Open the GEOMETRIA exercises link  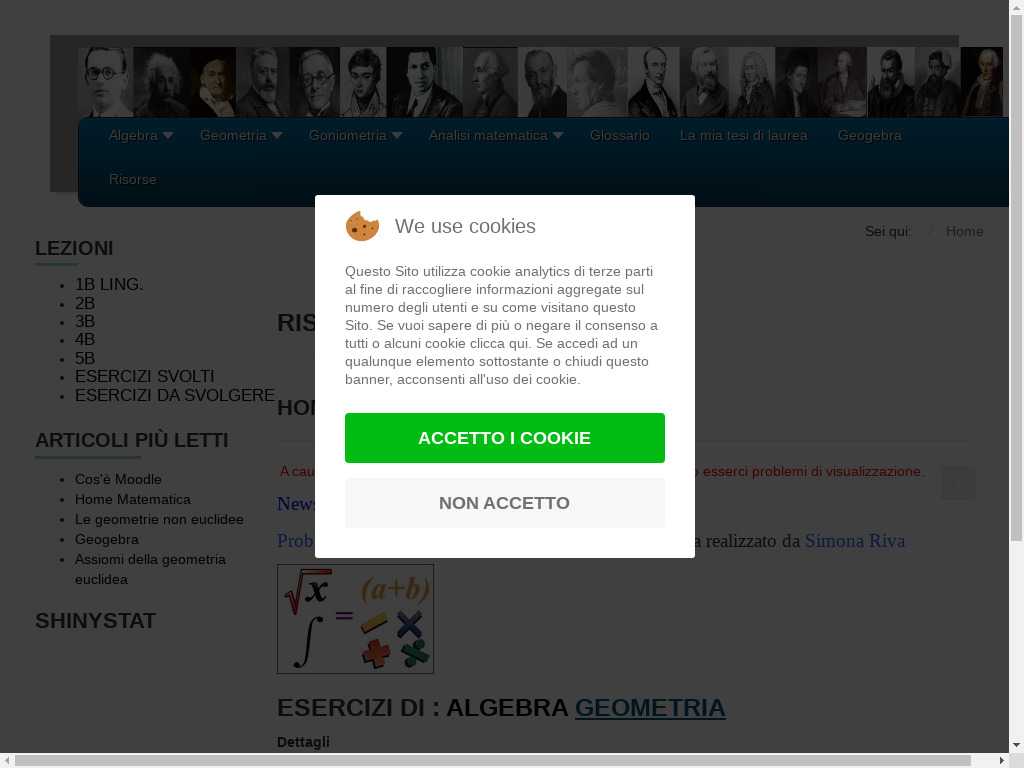tap(650, 708)
